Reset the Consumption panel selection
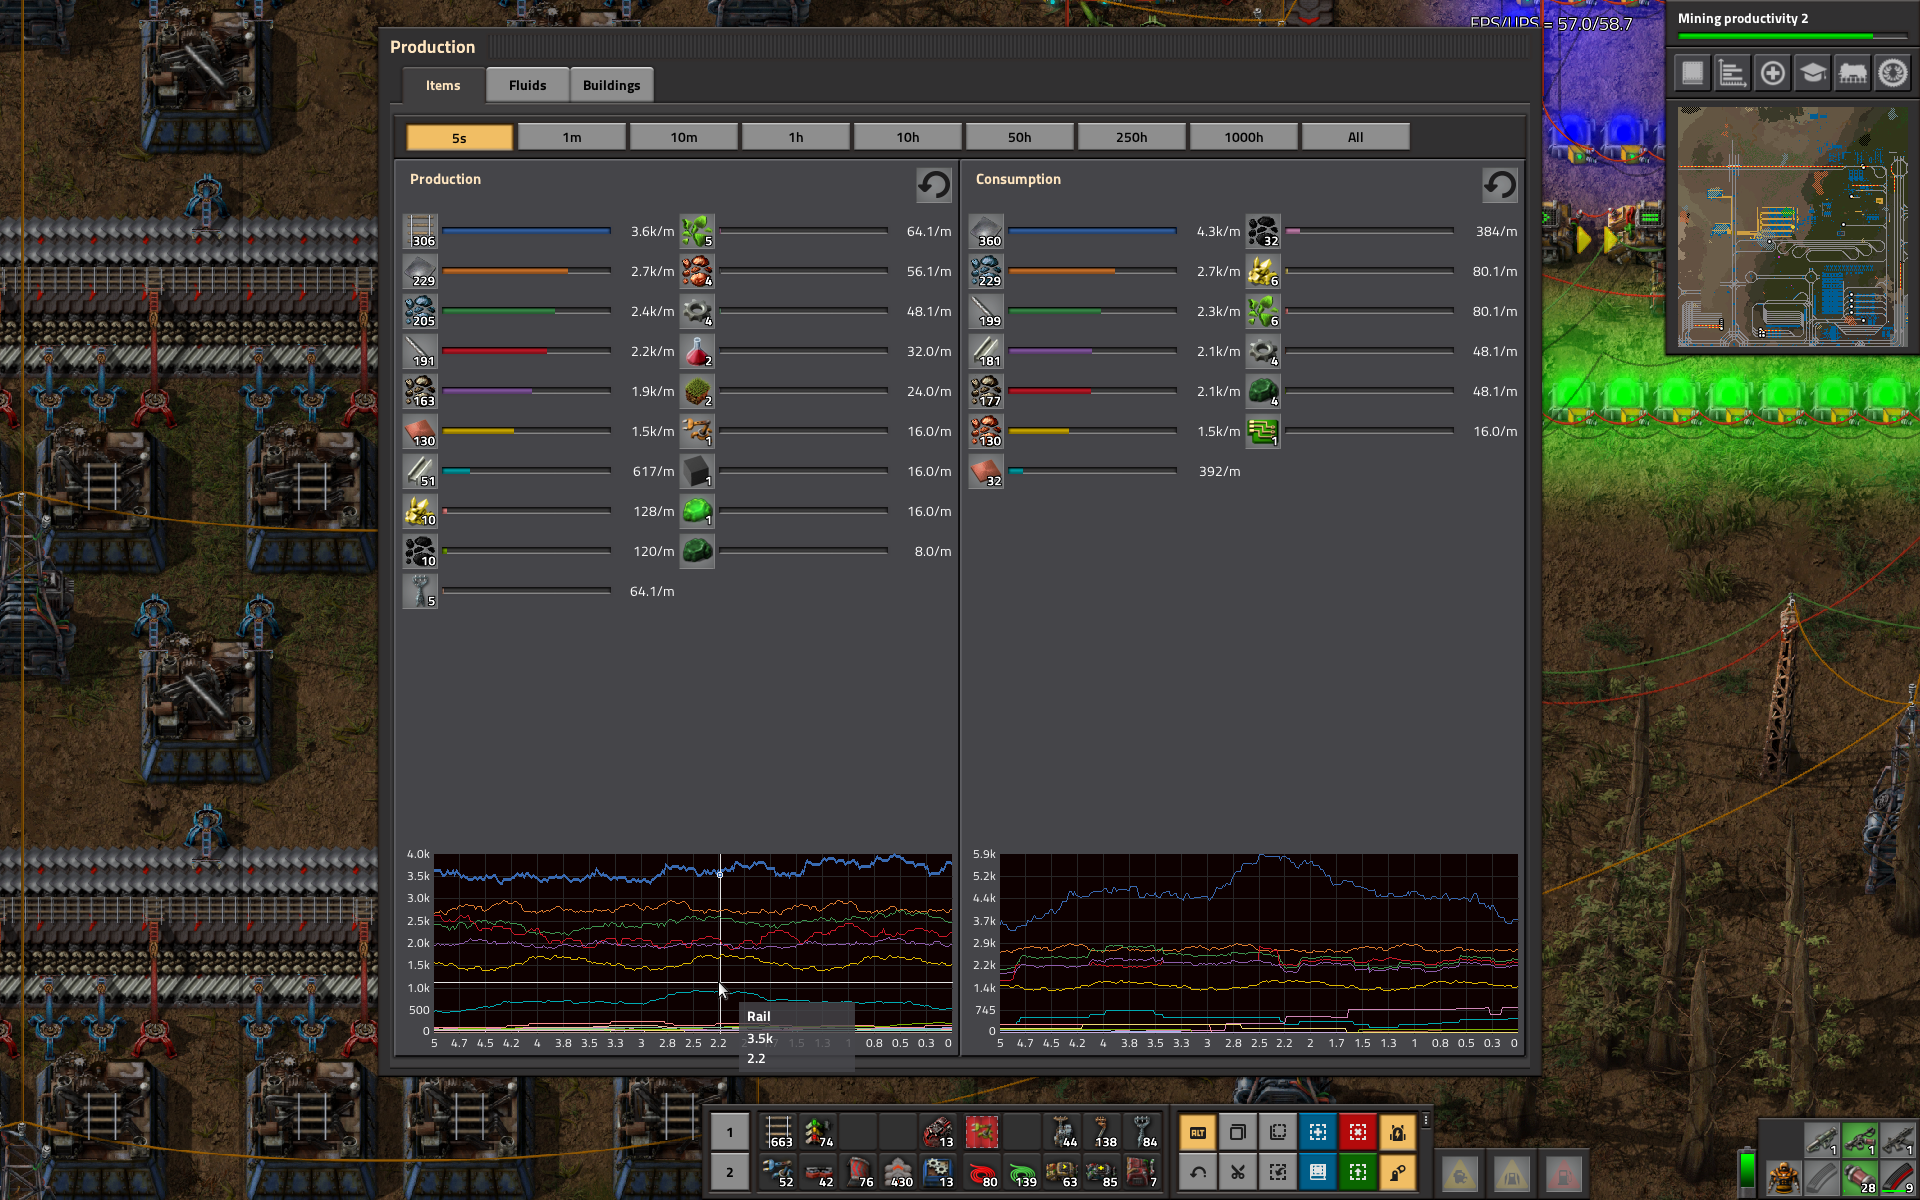The height and width of the screenshot is (1200, 1920). coord(1499,185)
